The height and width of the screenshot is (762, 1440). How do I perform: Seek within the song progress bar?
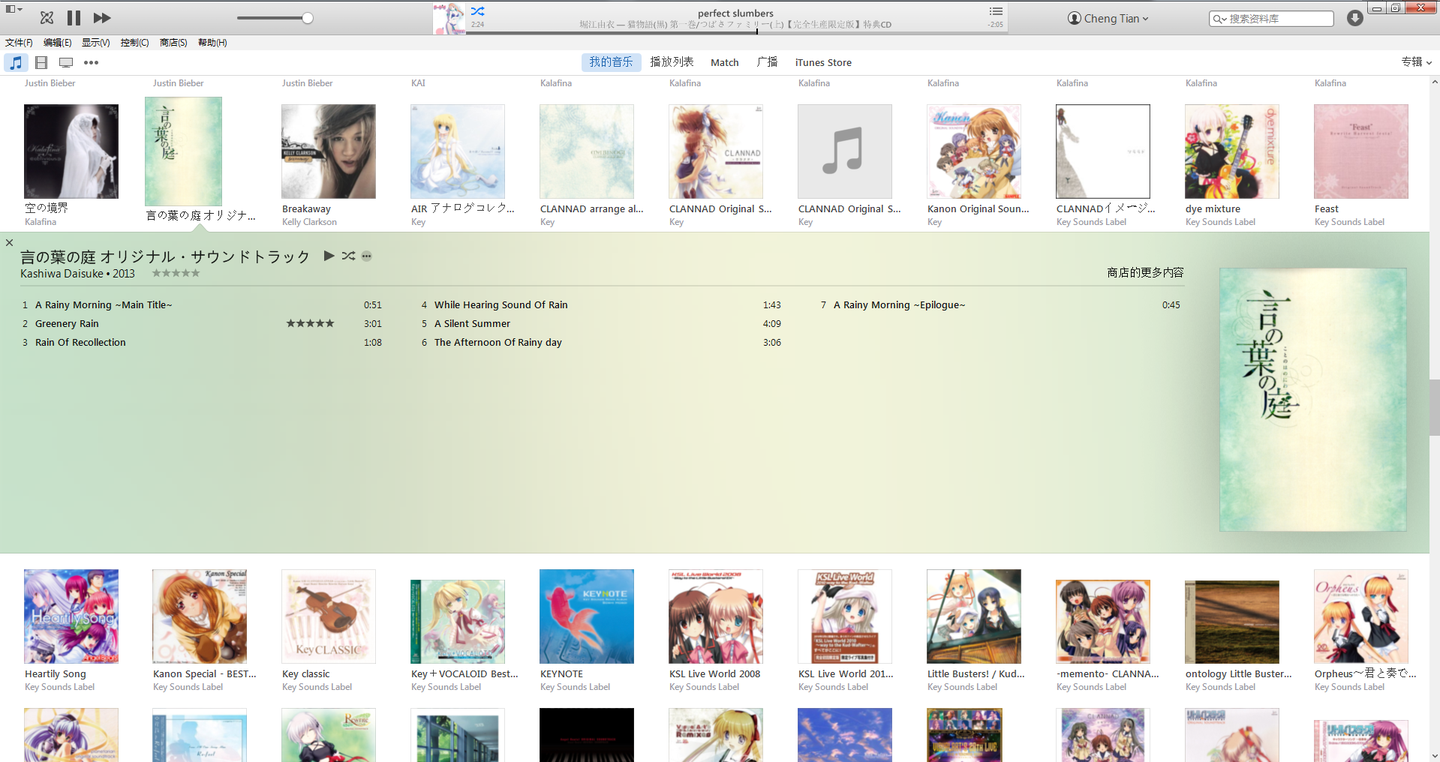736,33
